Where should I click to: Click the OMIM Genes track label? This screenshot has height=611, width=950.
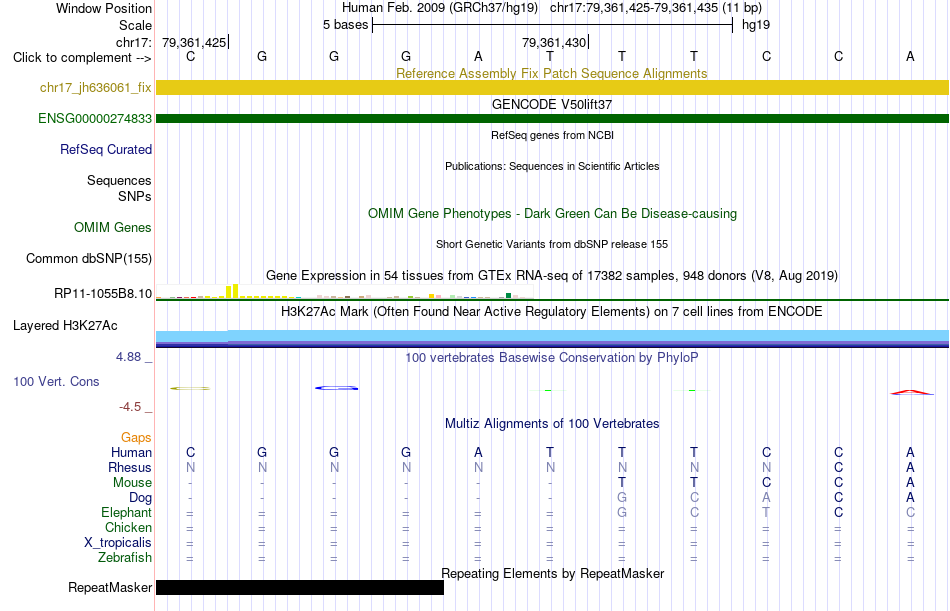click(x=113, y=227)
